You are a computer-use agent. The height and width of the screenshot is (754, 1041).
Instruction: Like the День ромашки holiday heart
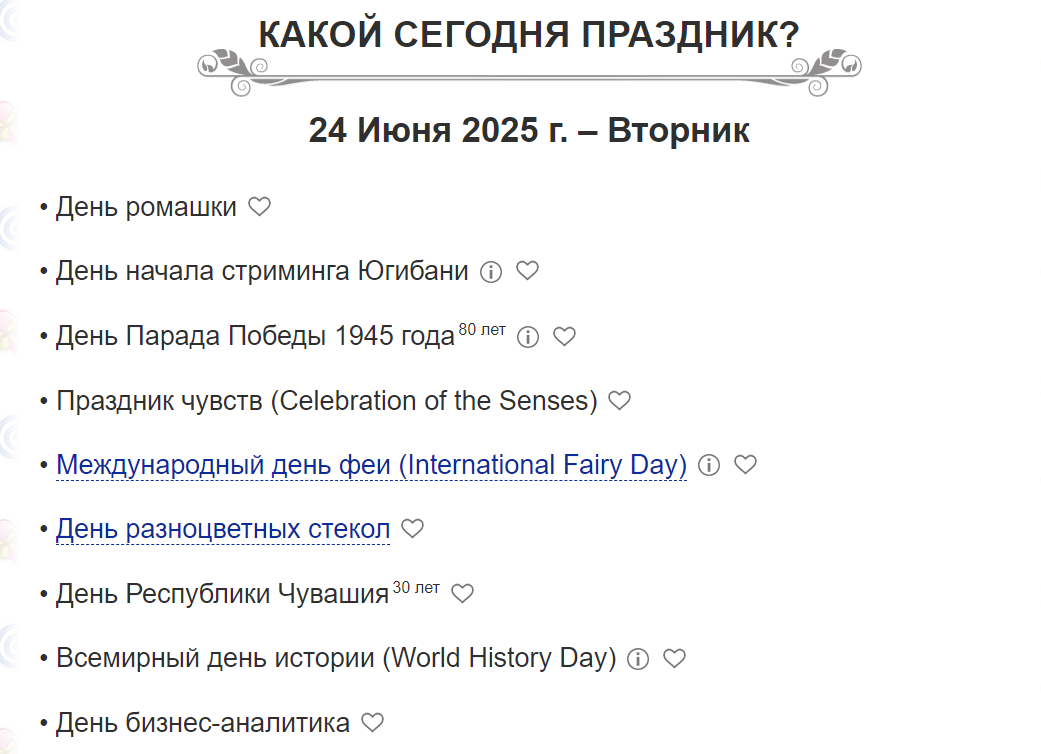260,206
